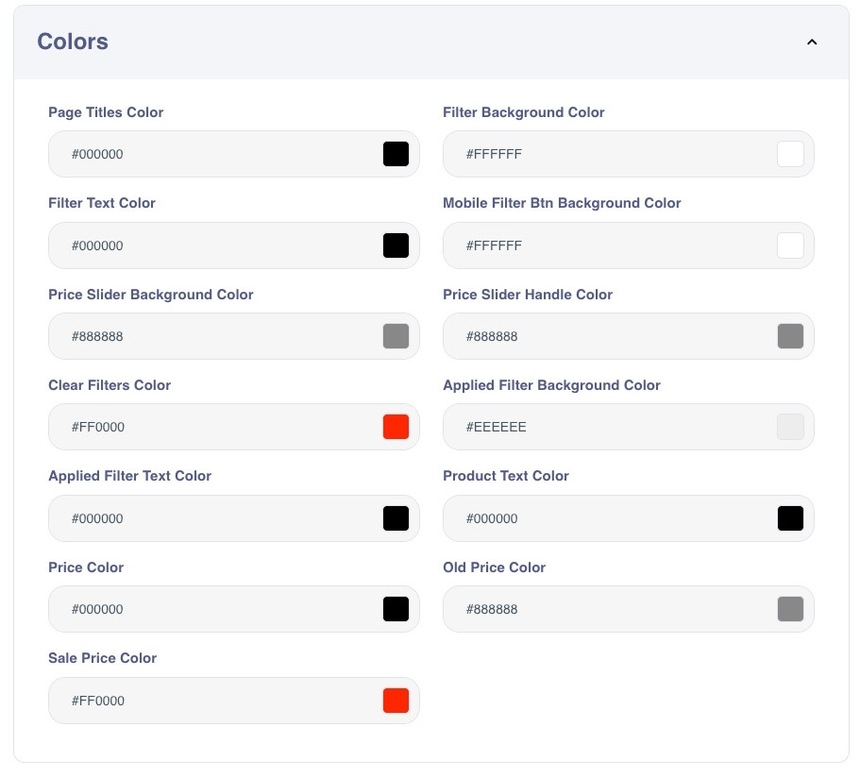860x778 pixels.
Task: Open the Product Text Color swatch
Action: click(x=790, y=518)
